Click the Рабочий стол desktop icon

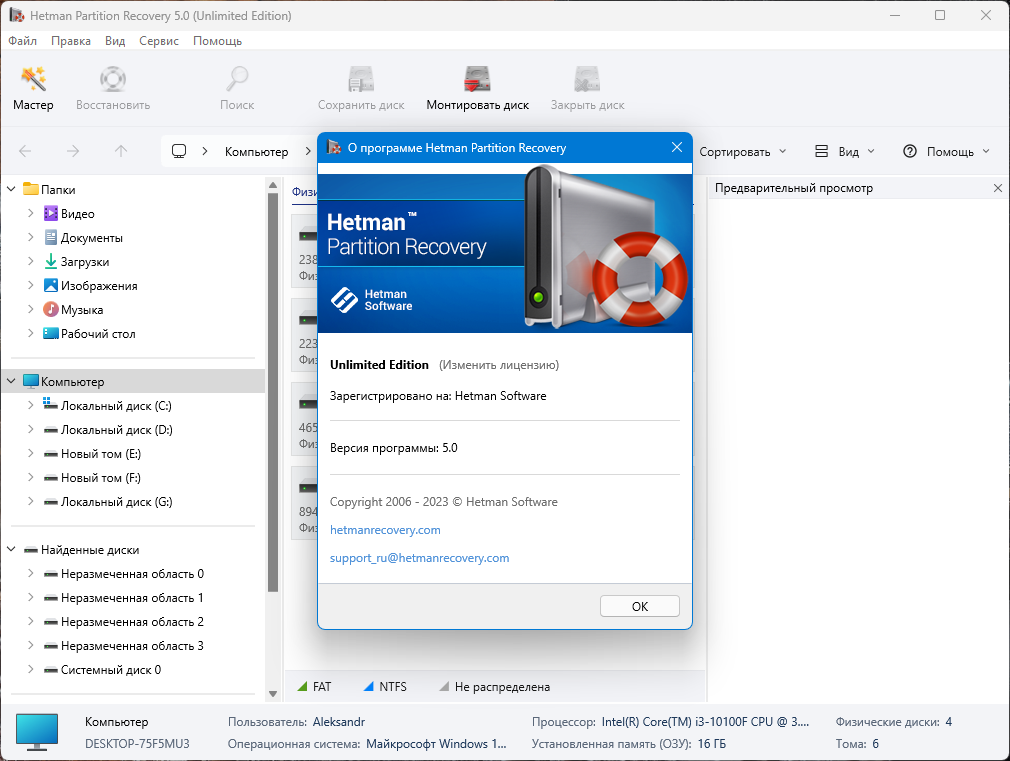click(51, 333)
